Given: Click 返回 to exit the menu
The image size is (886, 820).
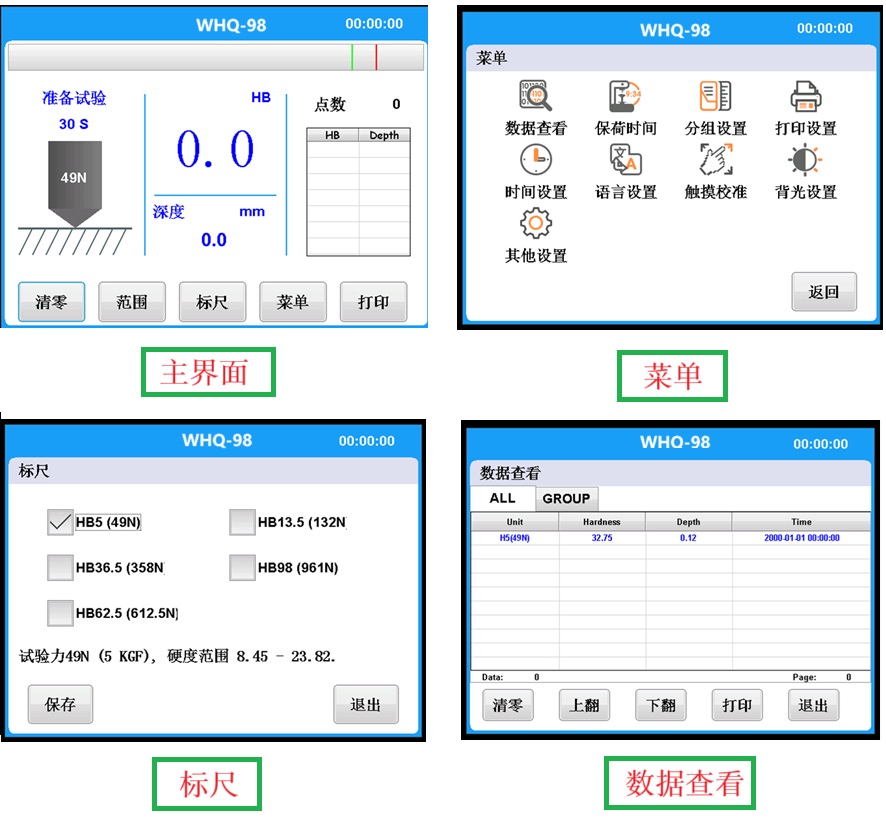Looking at the screenshot, I should [824, 292].
